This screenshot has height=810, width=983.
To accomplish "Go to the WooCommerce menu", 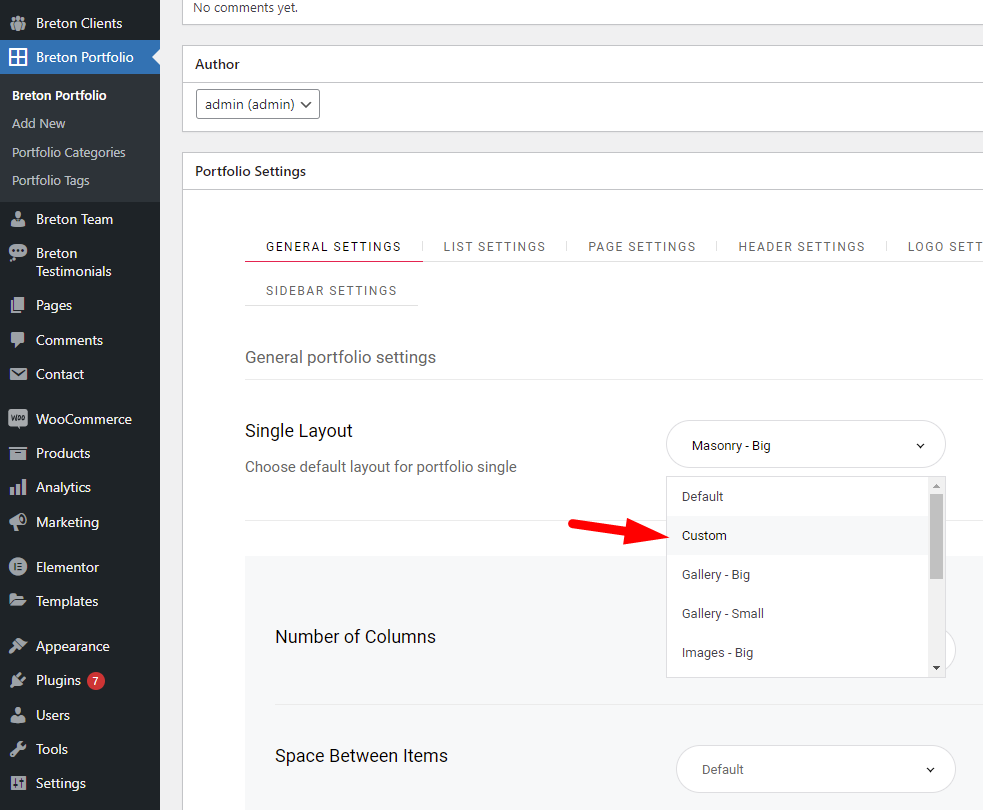I will [x=80, y=419].
